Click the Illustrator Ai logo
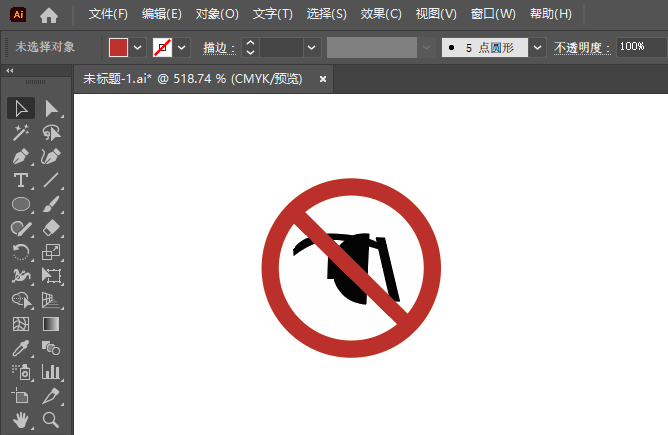The height and width of the screenshot is (435, 668). tap(18, 14)
